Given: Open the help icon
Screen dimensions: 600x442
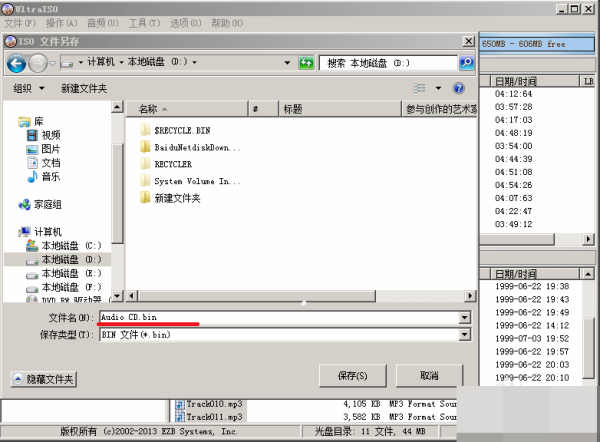Looking at the screenshot, I should (x=458, y=88).
